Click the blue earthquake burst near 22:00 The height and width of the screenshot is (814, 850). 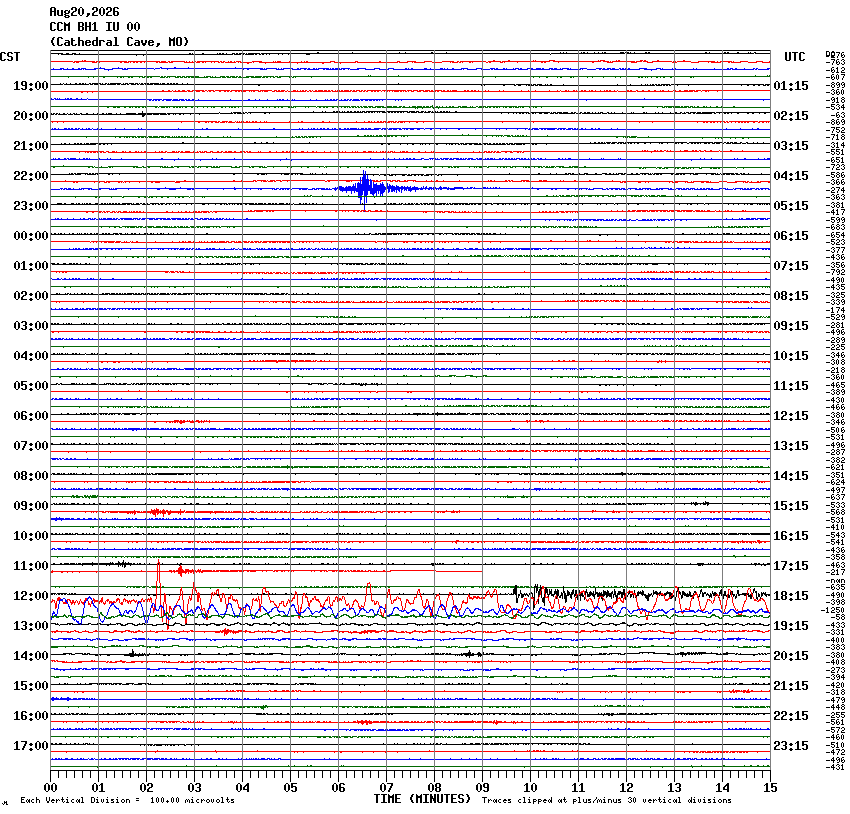pos(364,189)
